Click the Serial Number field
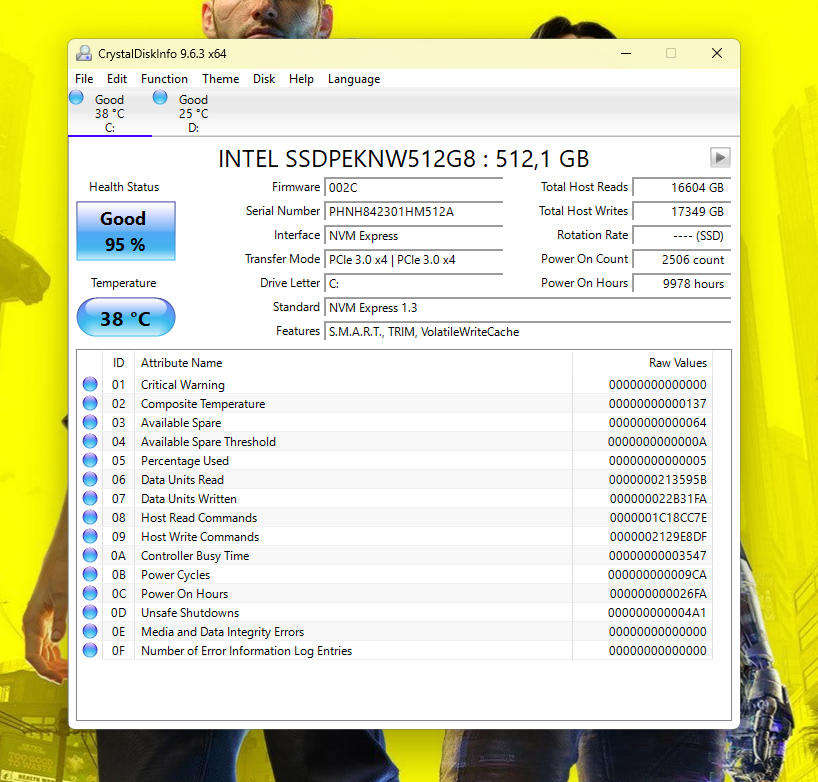Viewport: 818px width, 782px height. click(x=414, y=211)
